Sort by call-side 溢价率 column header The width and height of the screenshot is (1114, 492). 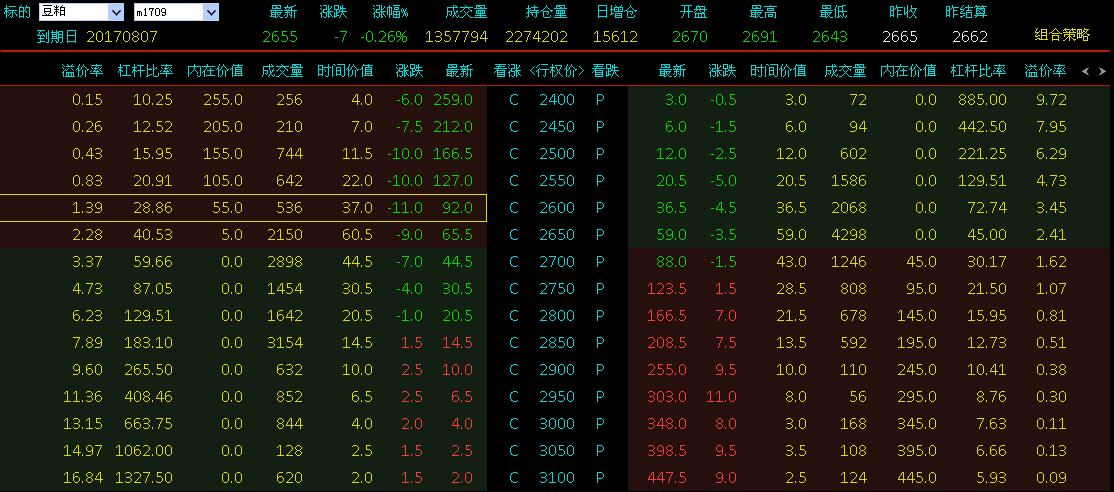tap(82, 71)
